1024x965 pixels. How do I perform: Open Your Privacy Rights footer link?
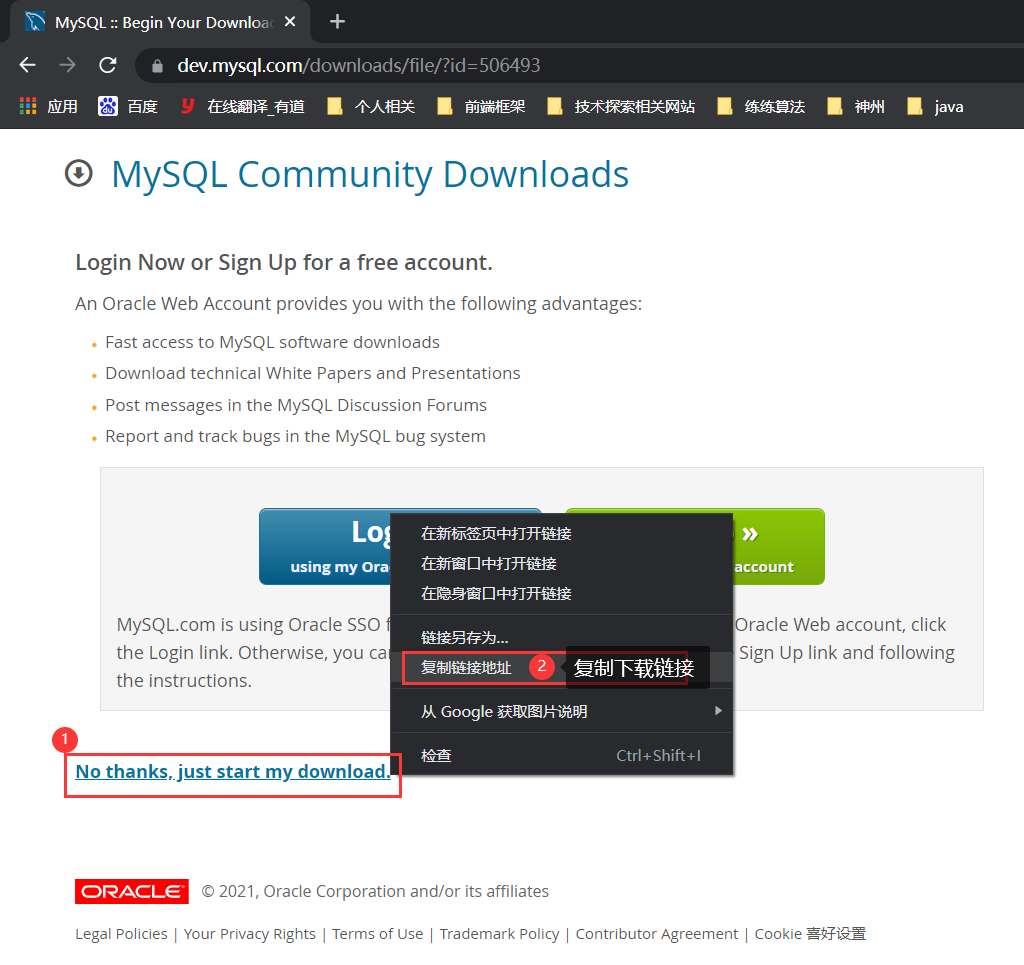[x=249, y=934]
